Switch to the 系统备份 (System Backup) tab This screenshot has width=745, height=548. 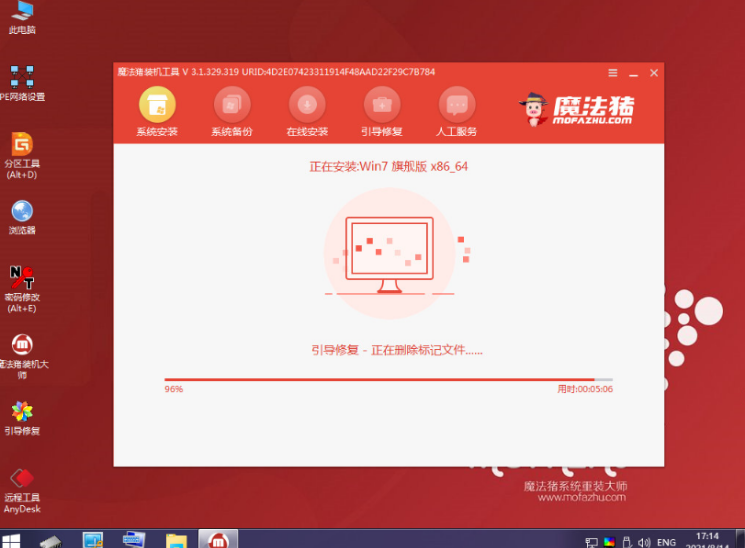pyautogui.click(x=232, y=111)
